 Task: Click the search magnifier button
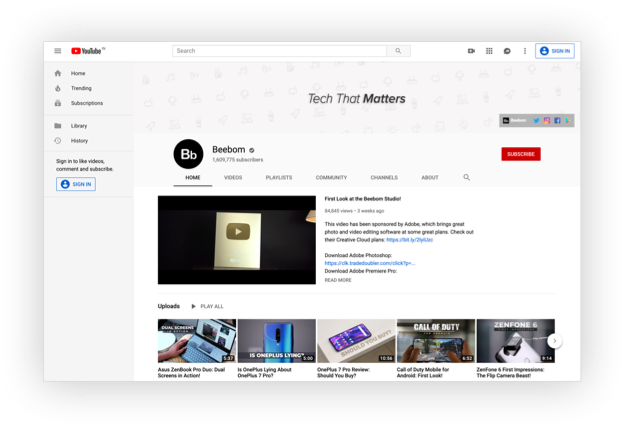[x=398, y=51]
